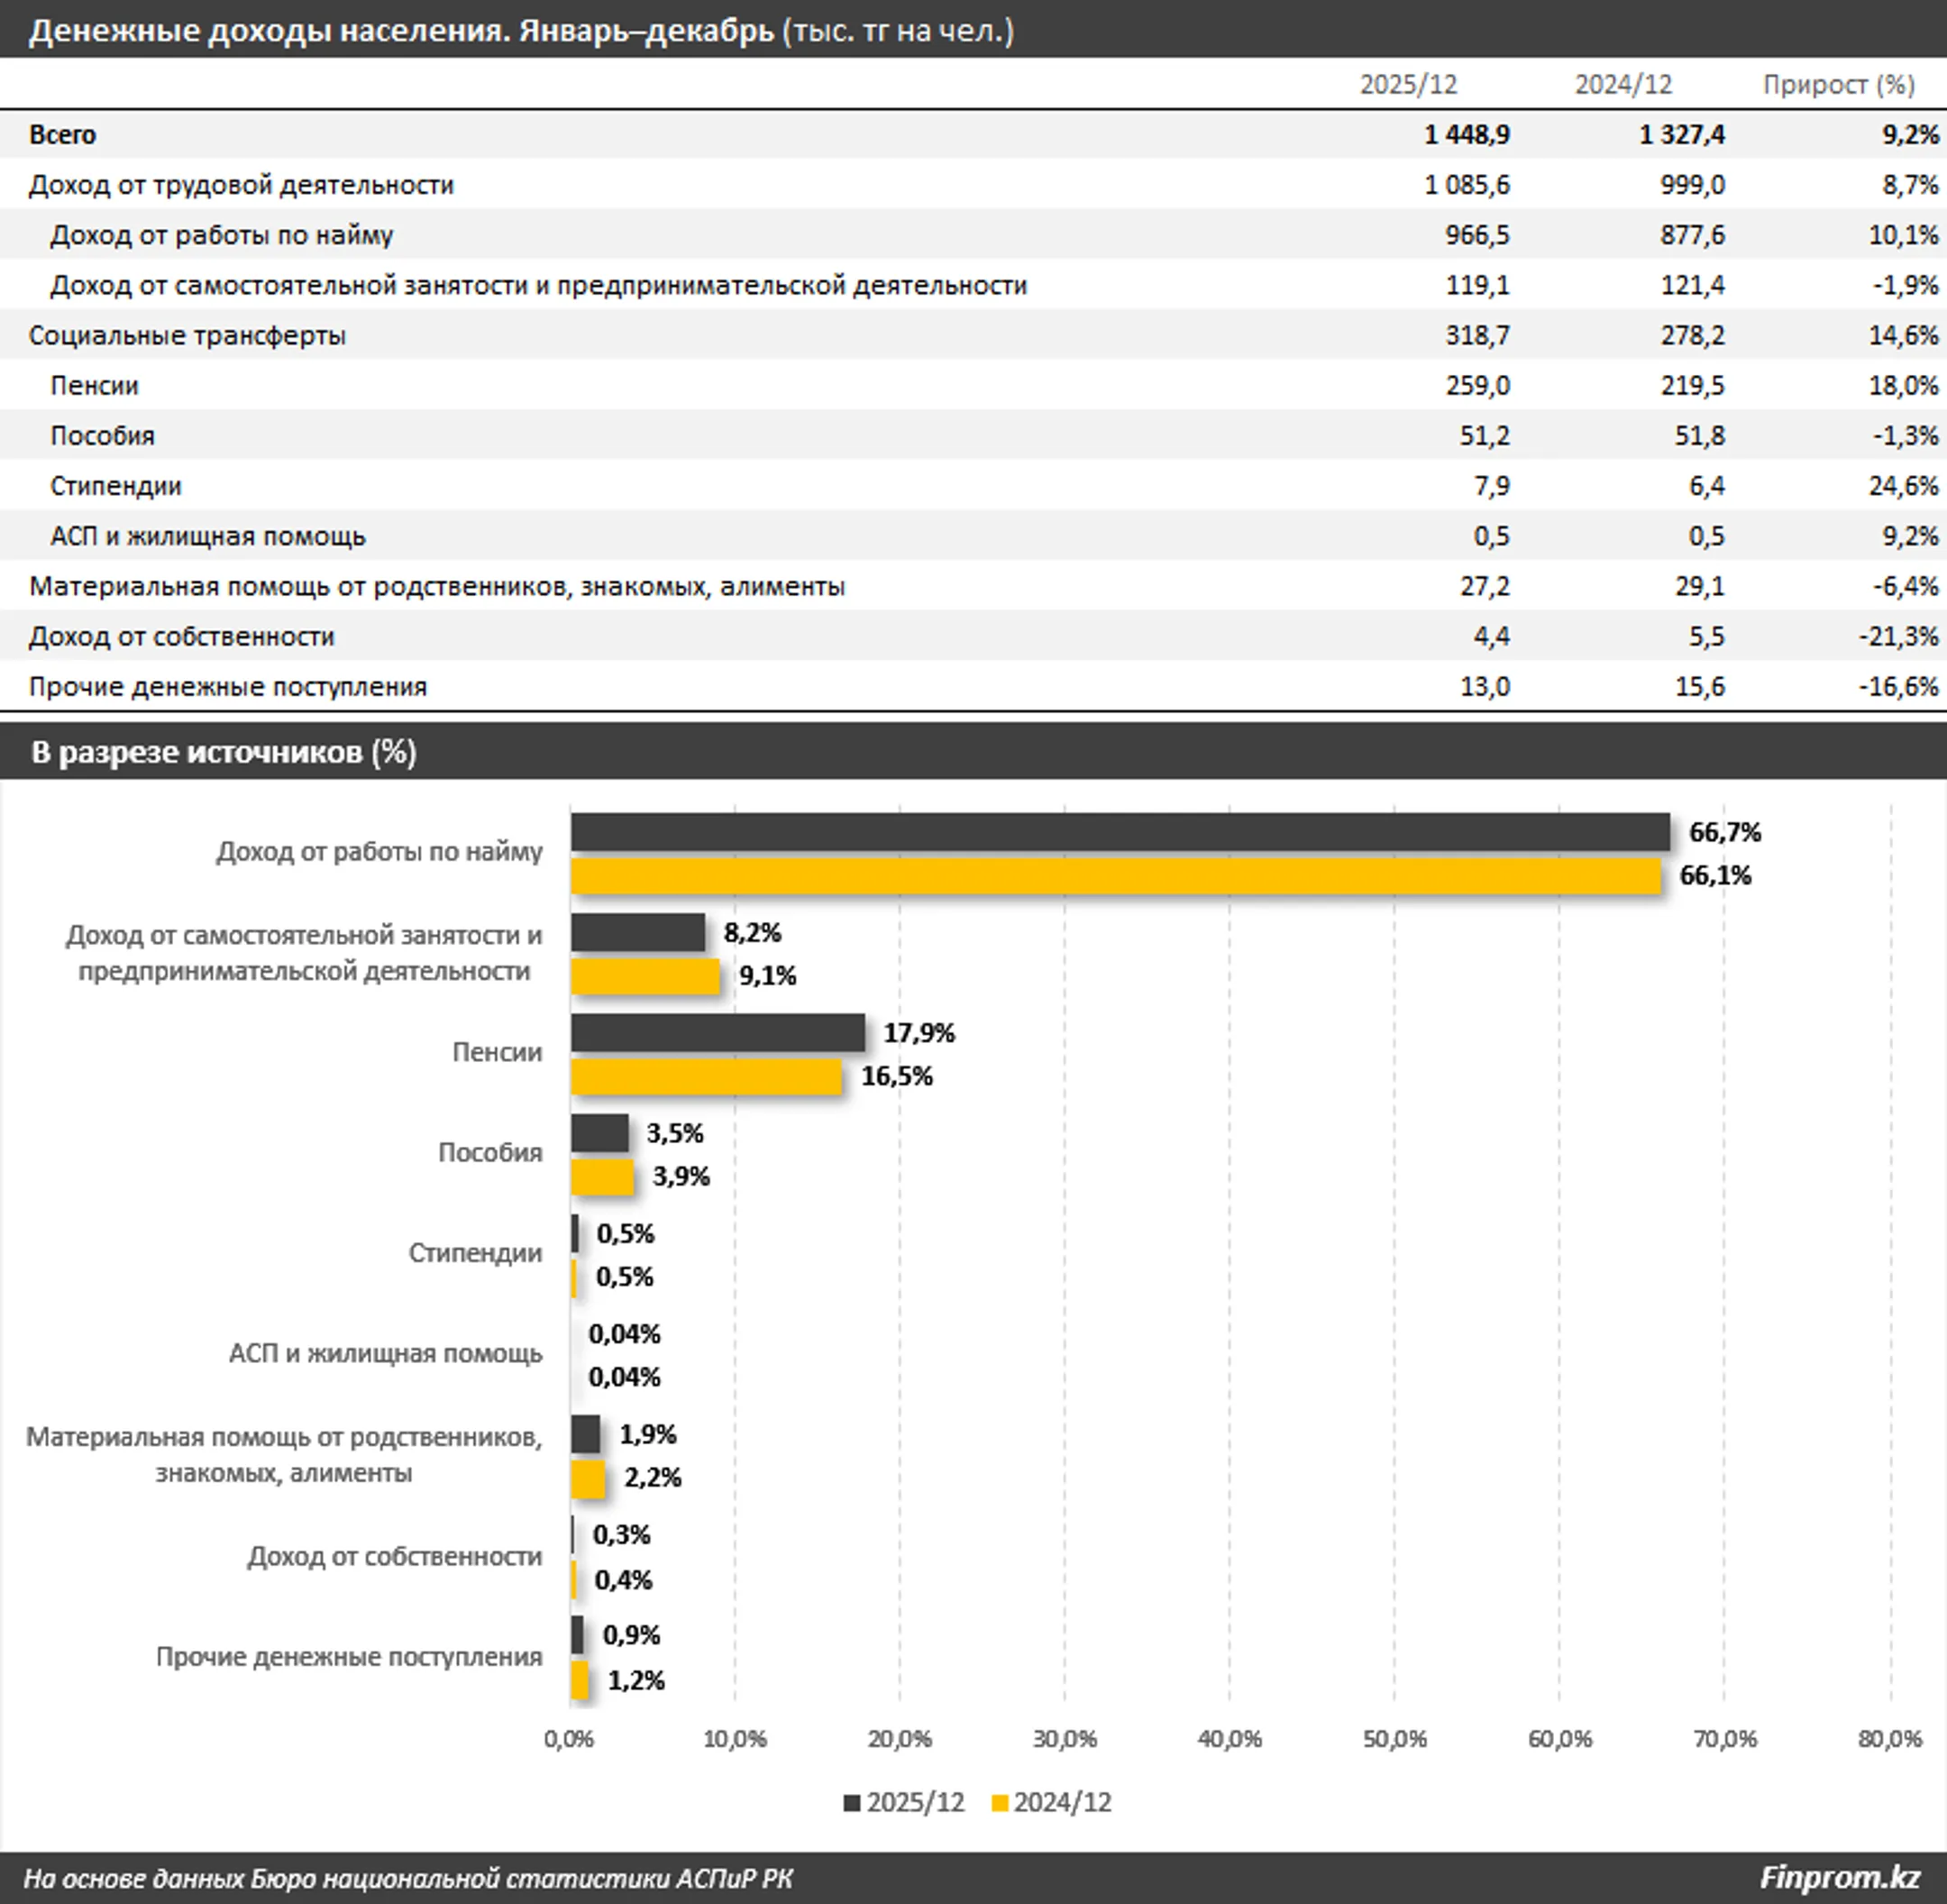The image size is (1947, 1904).
Task: Click the yellow 2024/12 legend swatch
Action: (999, 1803)
